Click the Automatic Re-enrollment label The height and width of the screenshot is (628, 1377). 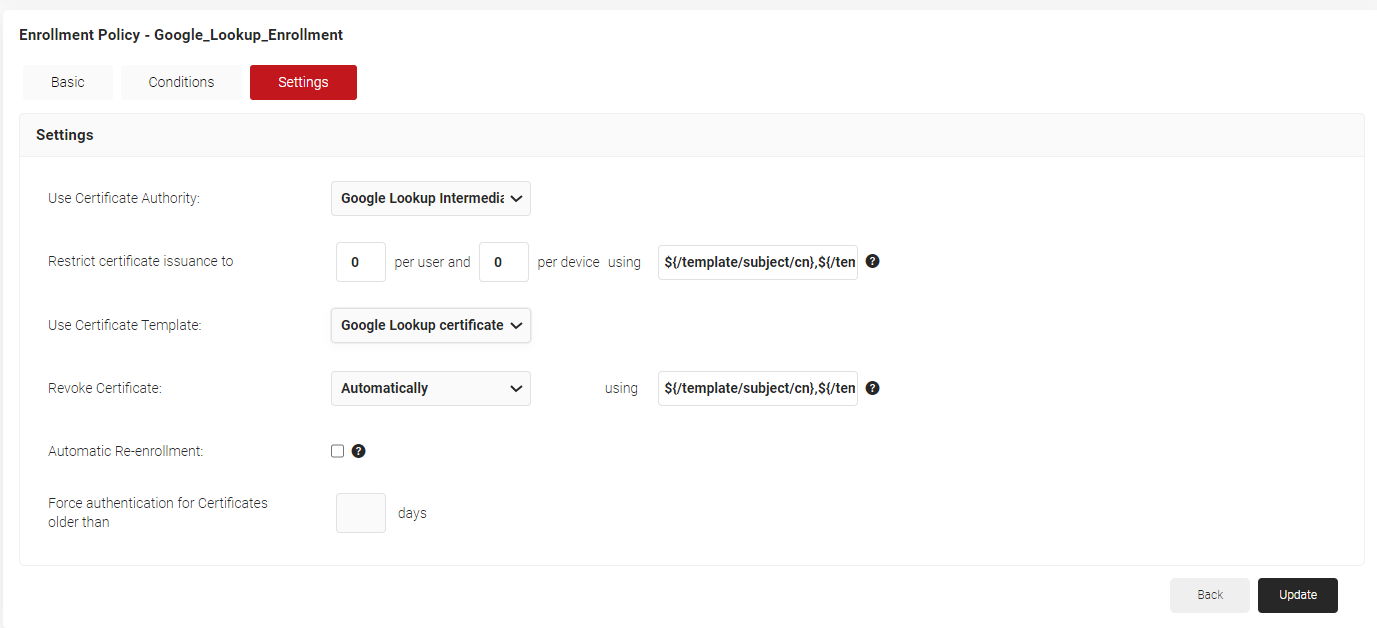pyautogui.click(x=126, y=451)
